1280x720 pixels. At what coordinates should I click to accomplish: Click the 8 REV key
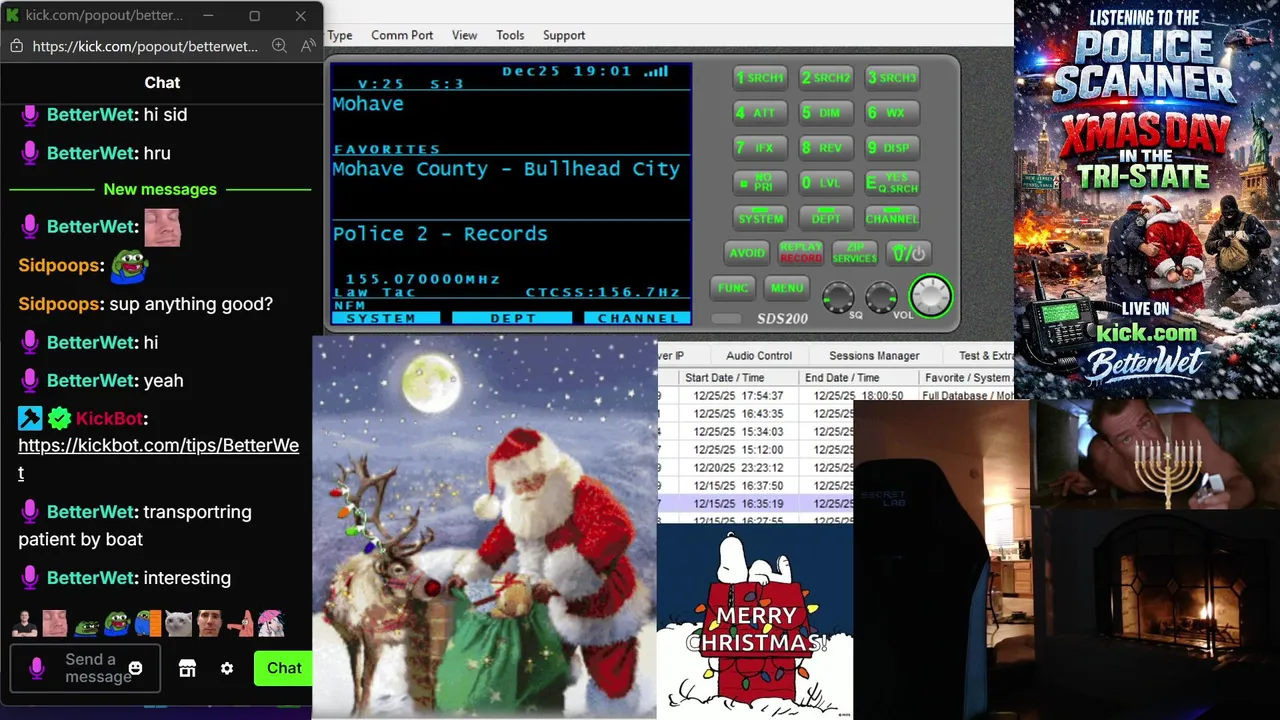point(826,147)
